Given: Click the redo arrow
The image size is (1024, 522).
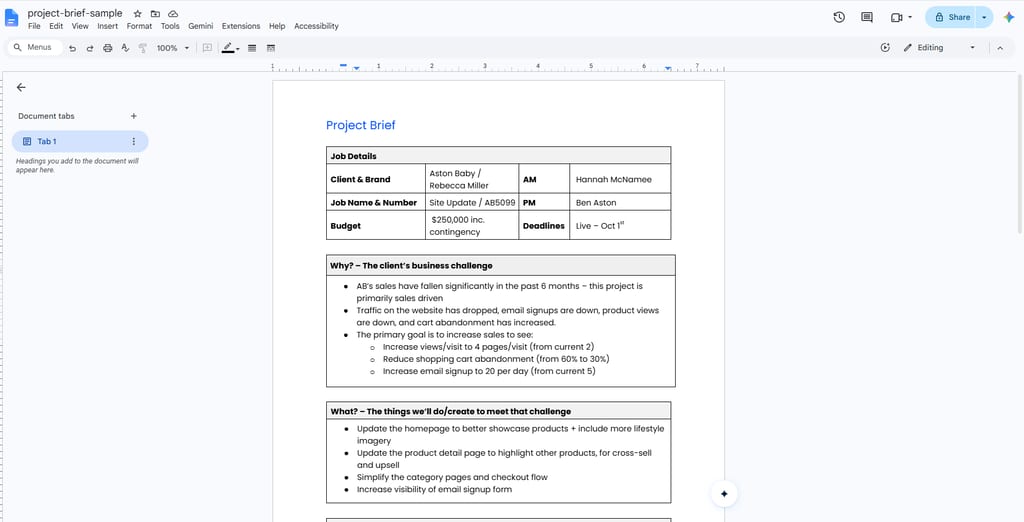Looking at the screenshot, I should coord(90,48).
